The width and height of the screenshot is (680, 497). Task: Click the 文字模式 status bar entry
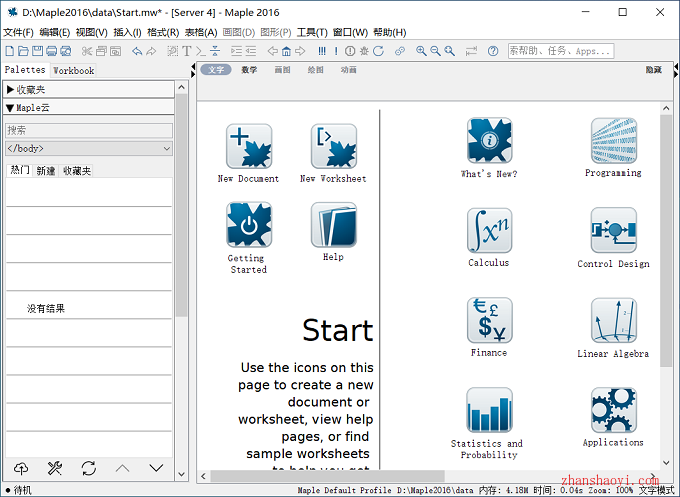657,490
